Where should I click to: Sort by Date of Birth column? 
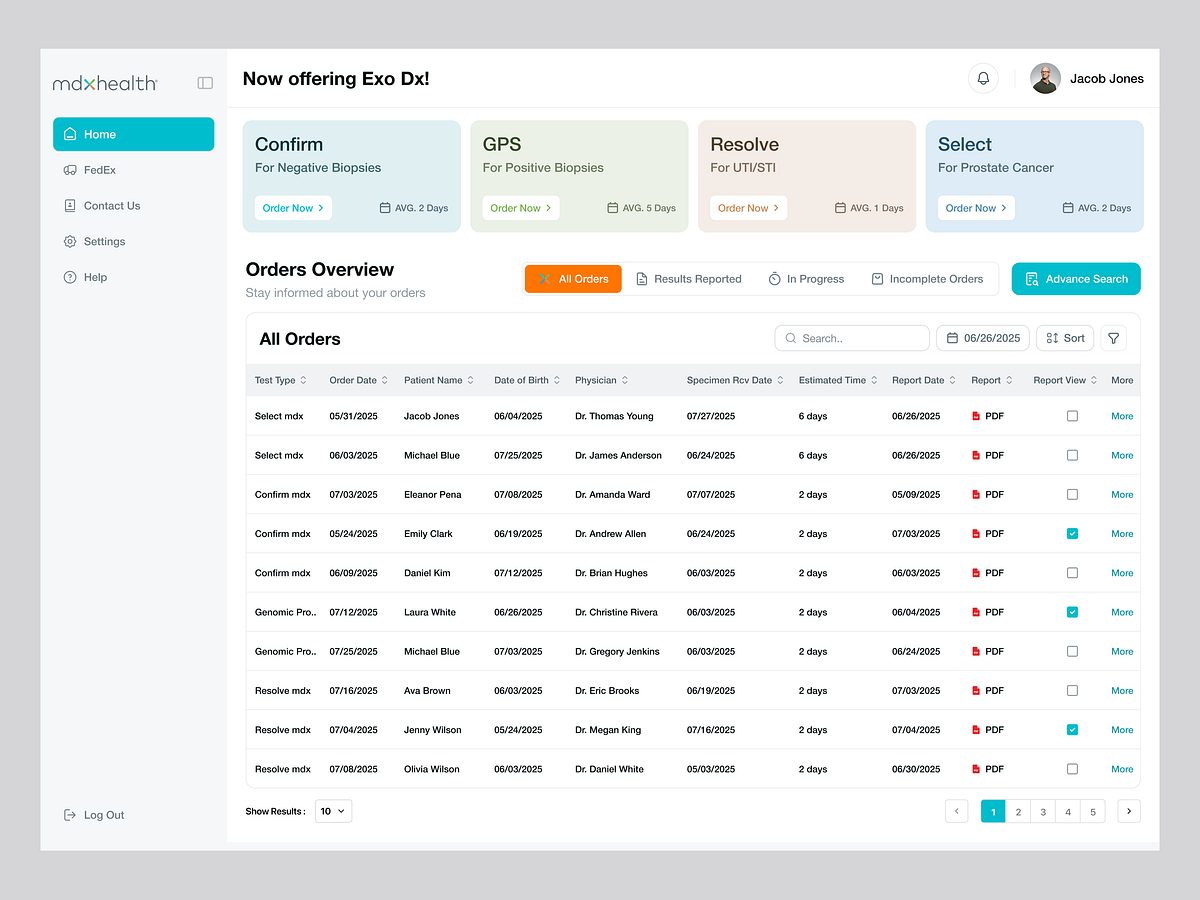tap(527, 380)
